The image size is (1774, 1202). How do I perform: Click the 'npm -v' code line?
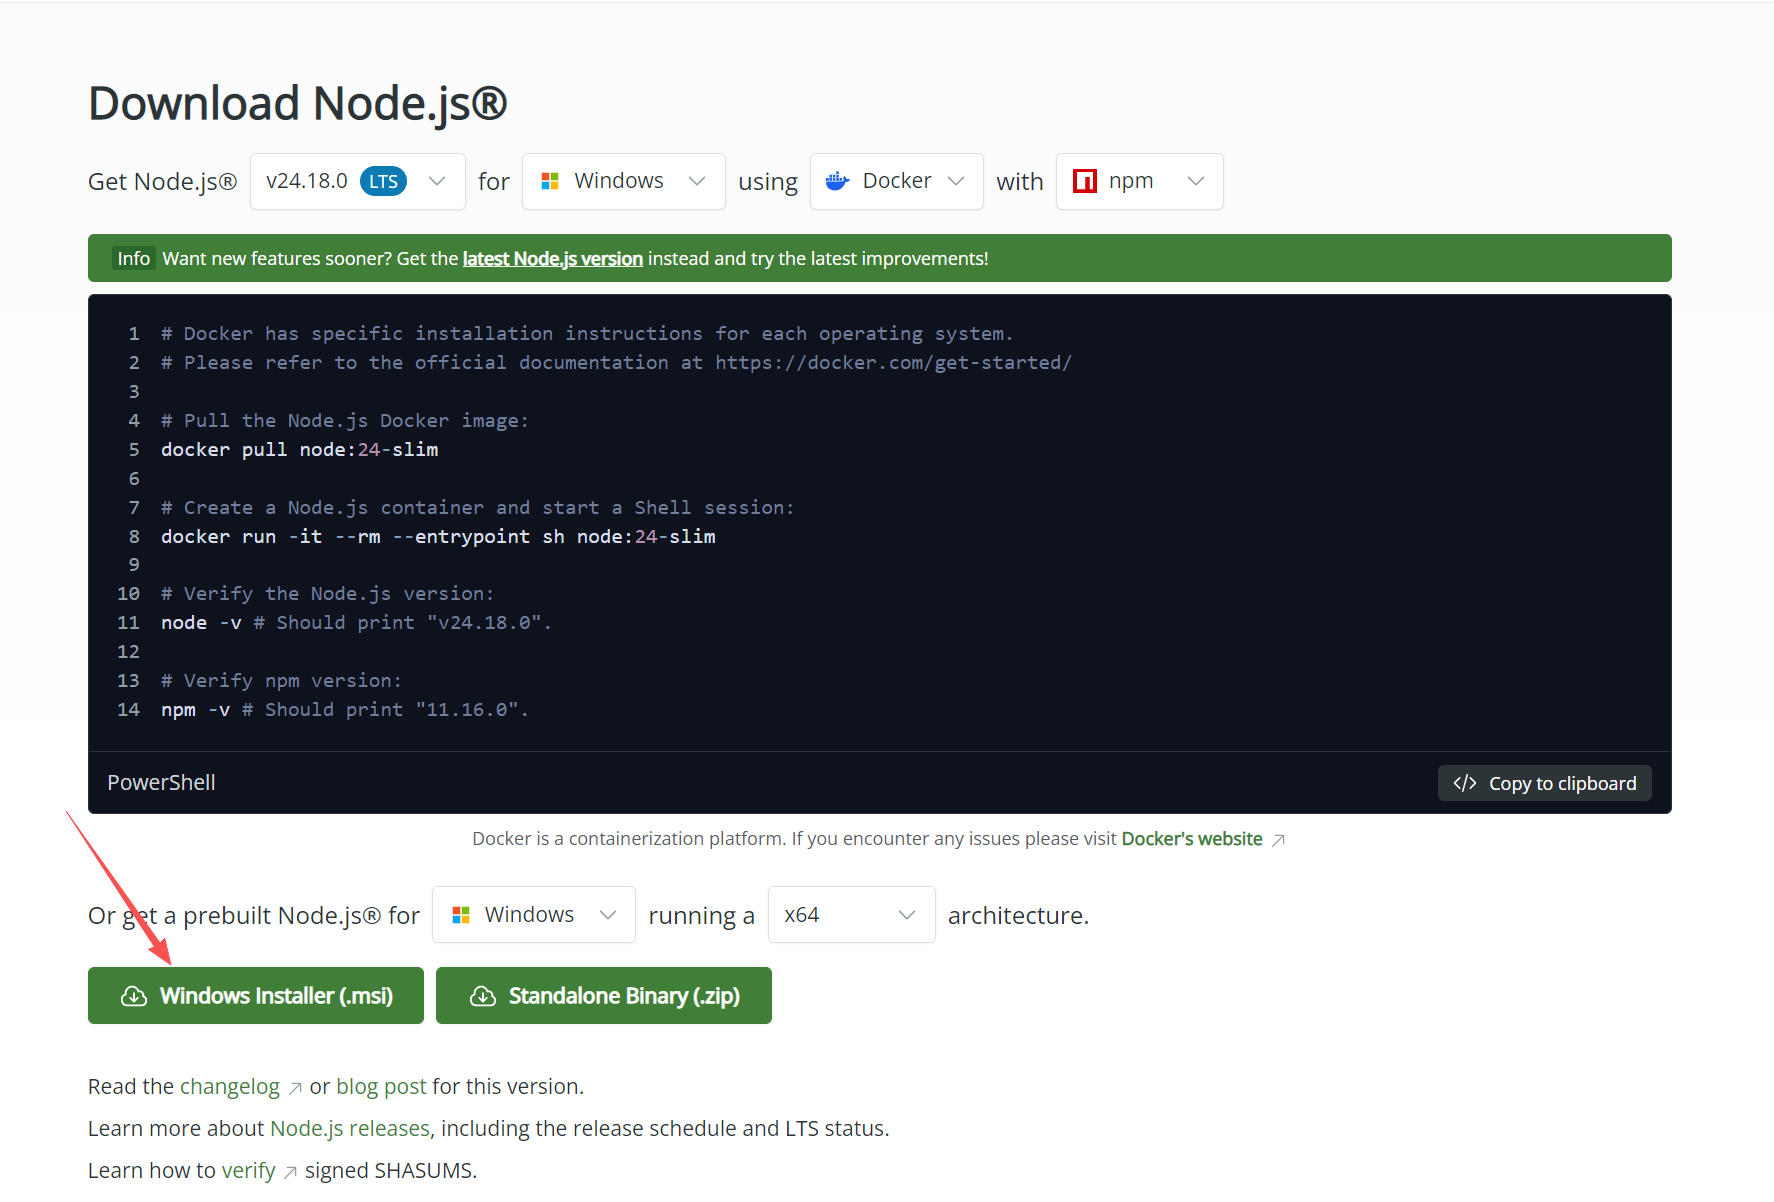[344, 709]
